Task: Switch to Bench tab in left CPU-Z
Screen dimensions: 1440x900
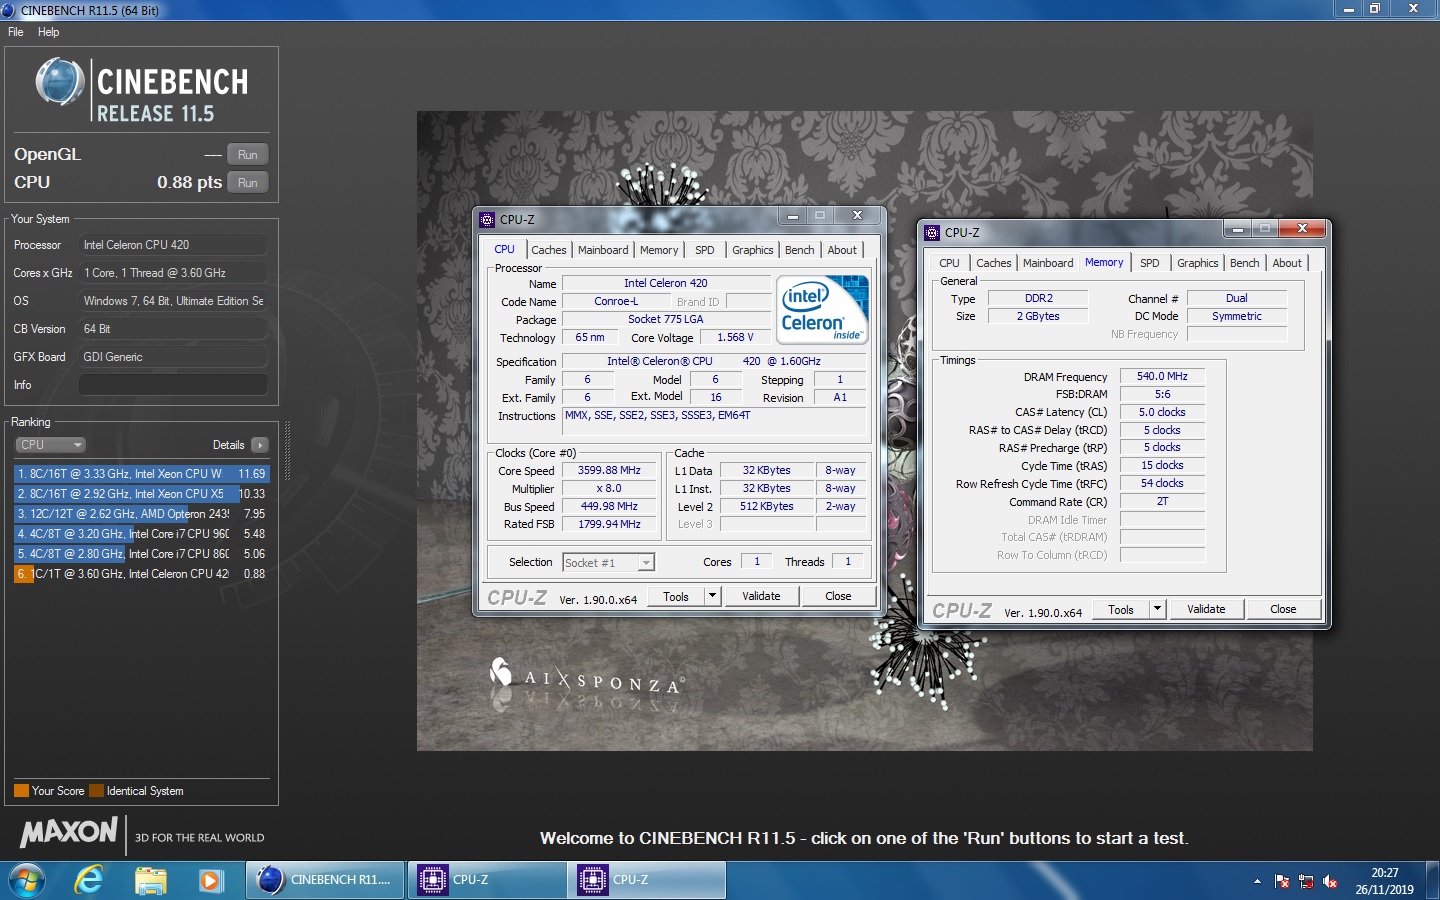Action: point(799,250)
